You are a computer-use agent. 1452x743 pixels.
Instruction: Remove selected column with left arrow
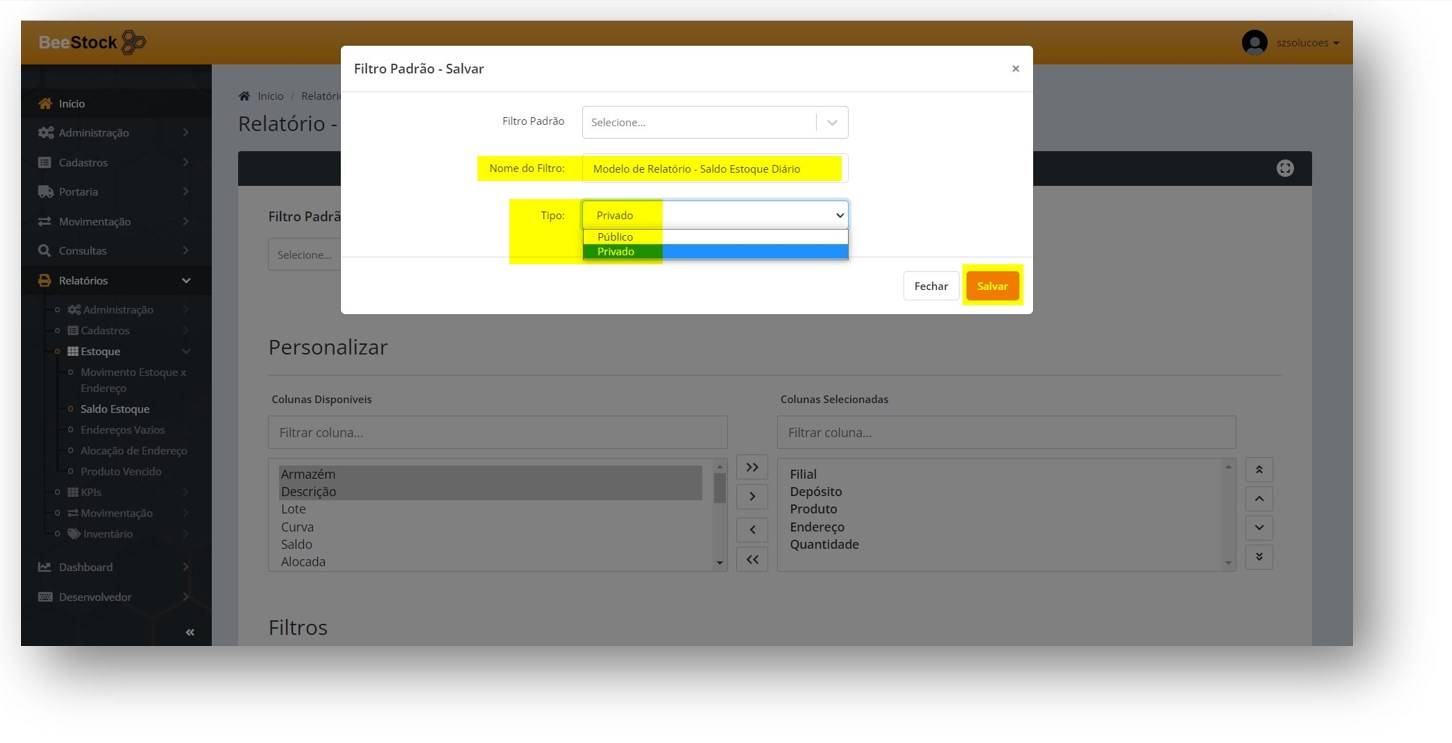pyautogui.click(x=752, y=530)
